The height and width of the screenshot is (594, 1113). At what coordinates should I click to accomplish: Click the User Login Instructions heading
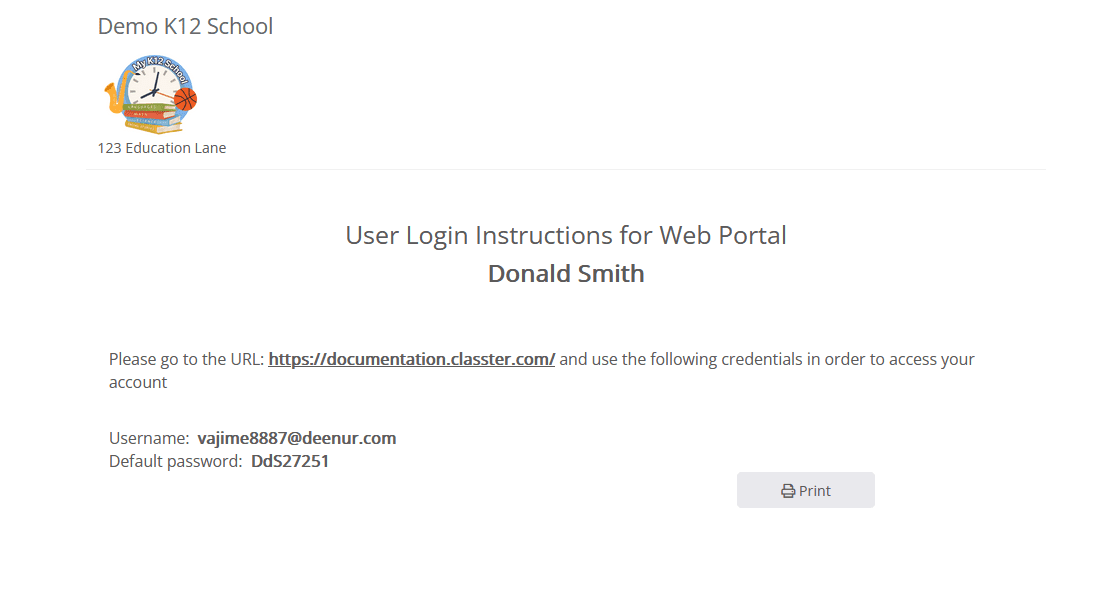click(x=566, y=235)
